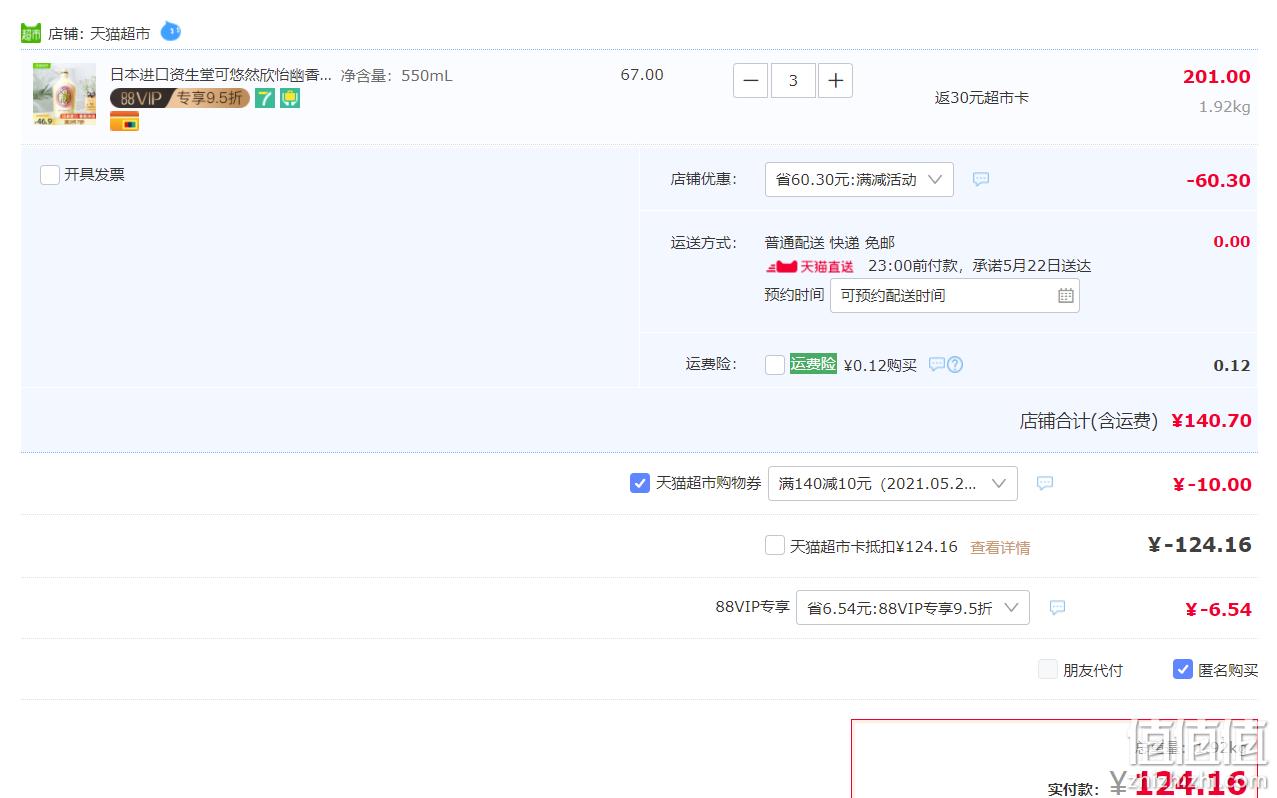1277x798 pixels.
Task: Open the 天猫超市 store name link
Action: click(120, 33)
